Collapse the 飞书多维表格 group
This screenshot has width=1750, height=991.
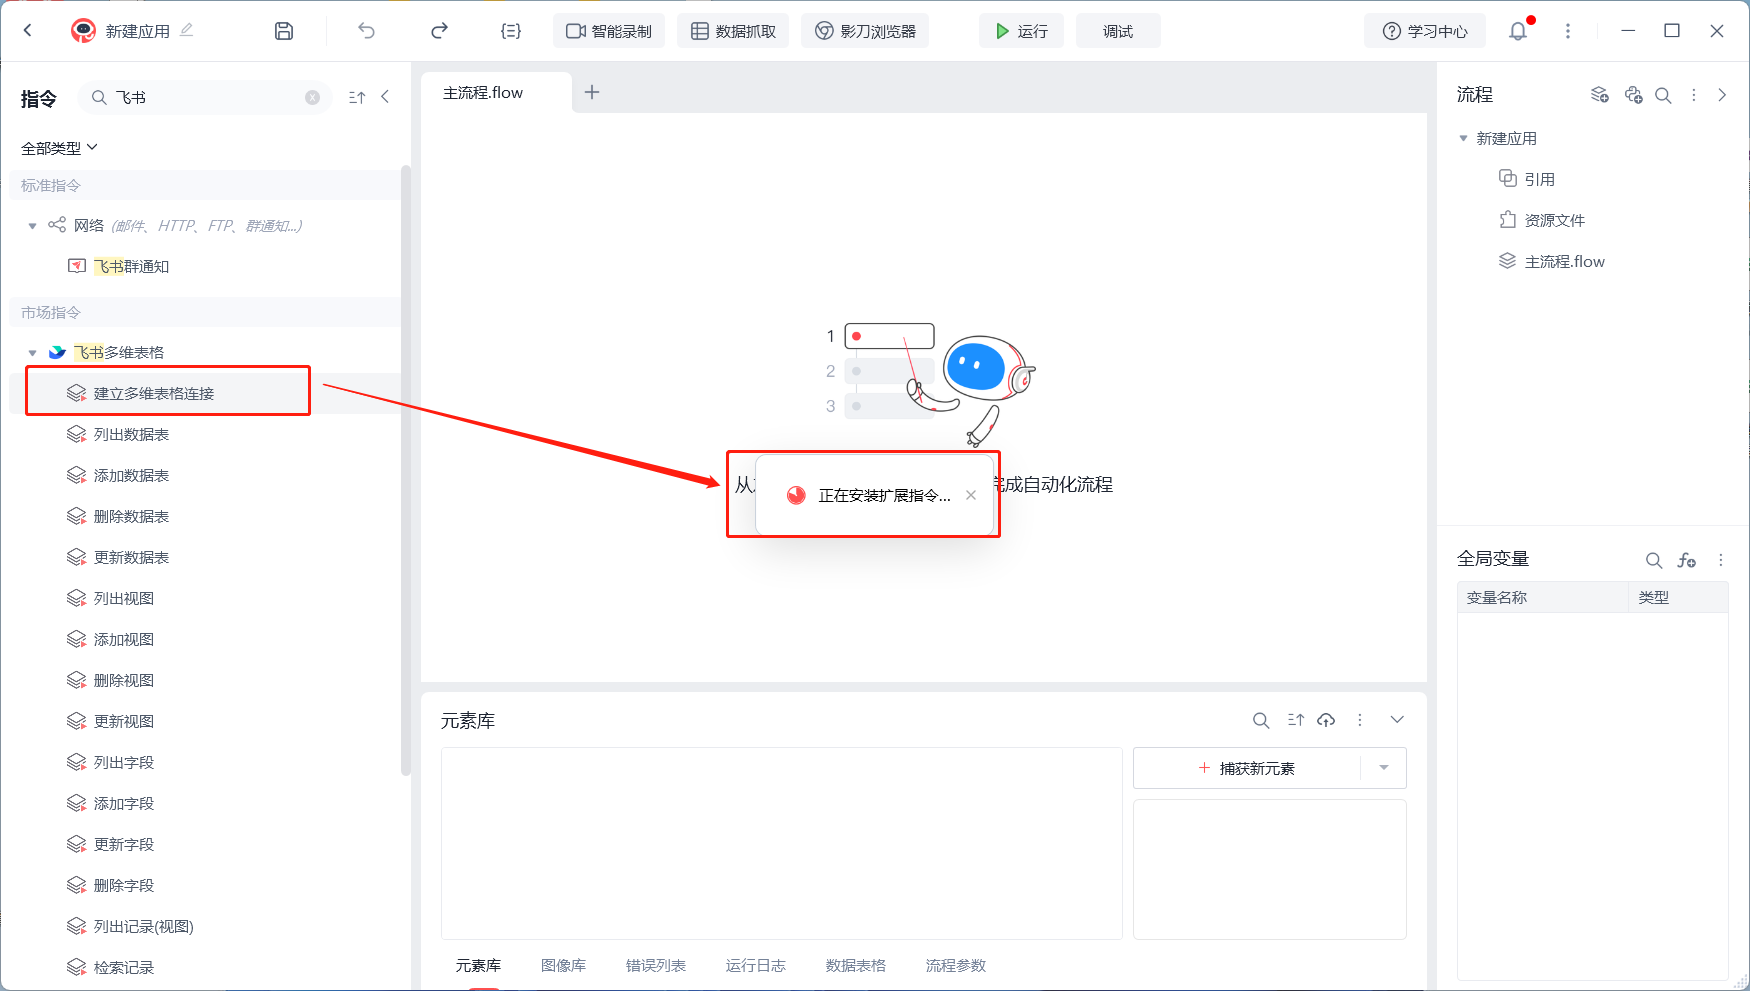tap(33, 353)
